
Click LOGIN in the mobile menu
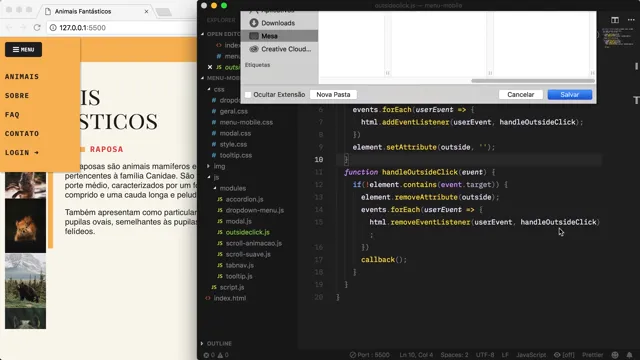click(x=22, y=153)
